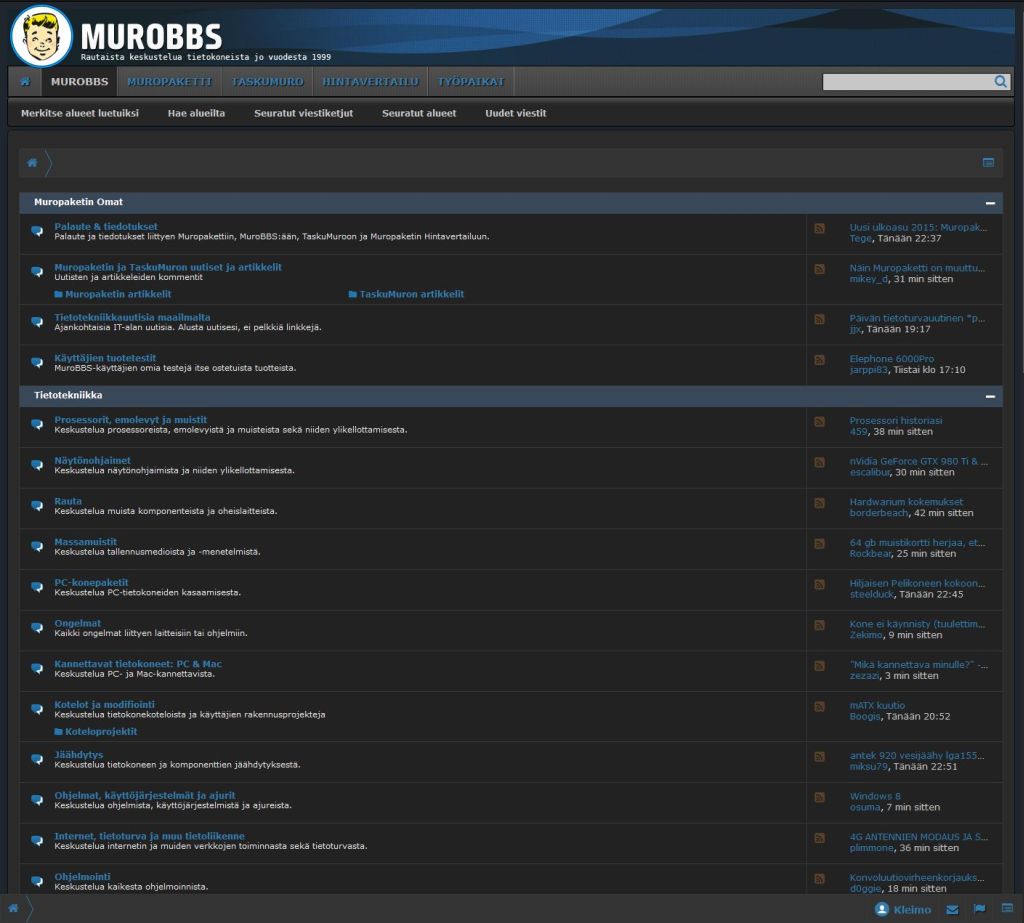The image size is (1024, 923).
Task: Collapse the Tietotekniikka category
Action: [x=990, y=397]
